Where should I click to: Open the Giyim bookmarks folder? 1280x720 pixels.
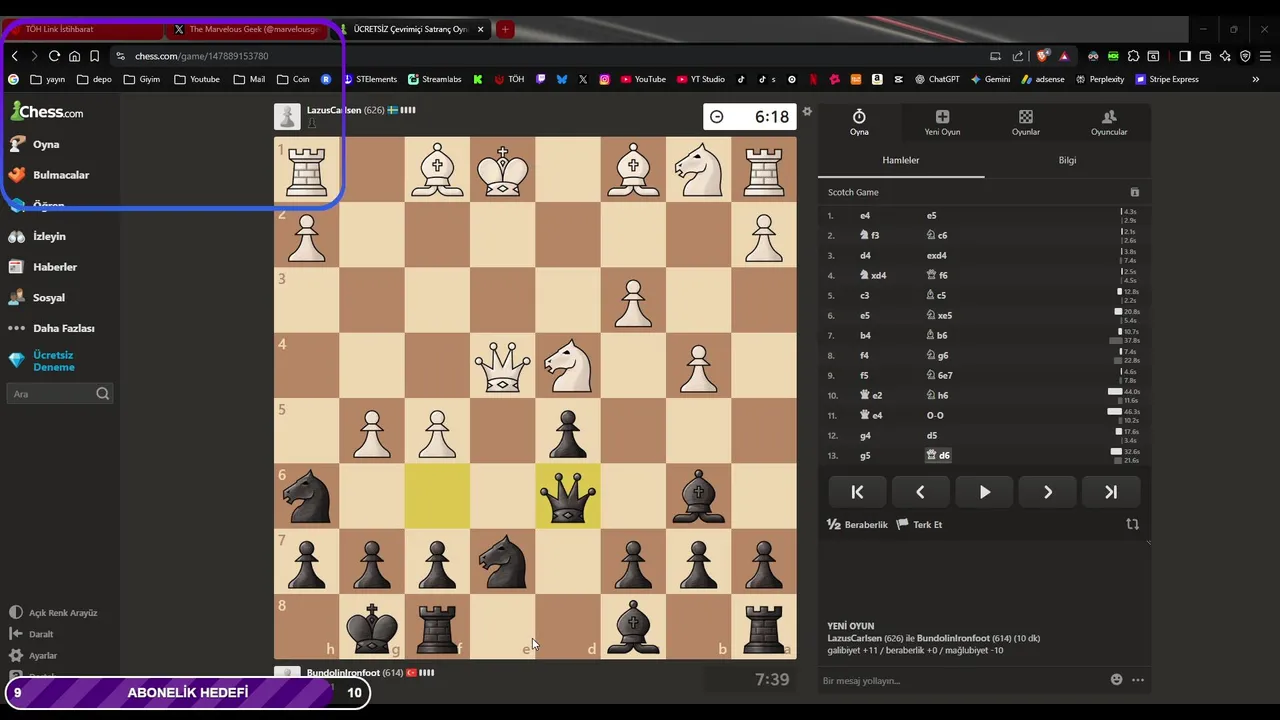pos(141,79)
